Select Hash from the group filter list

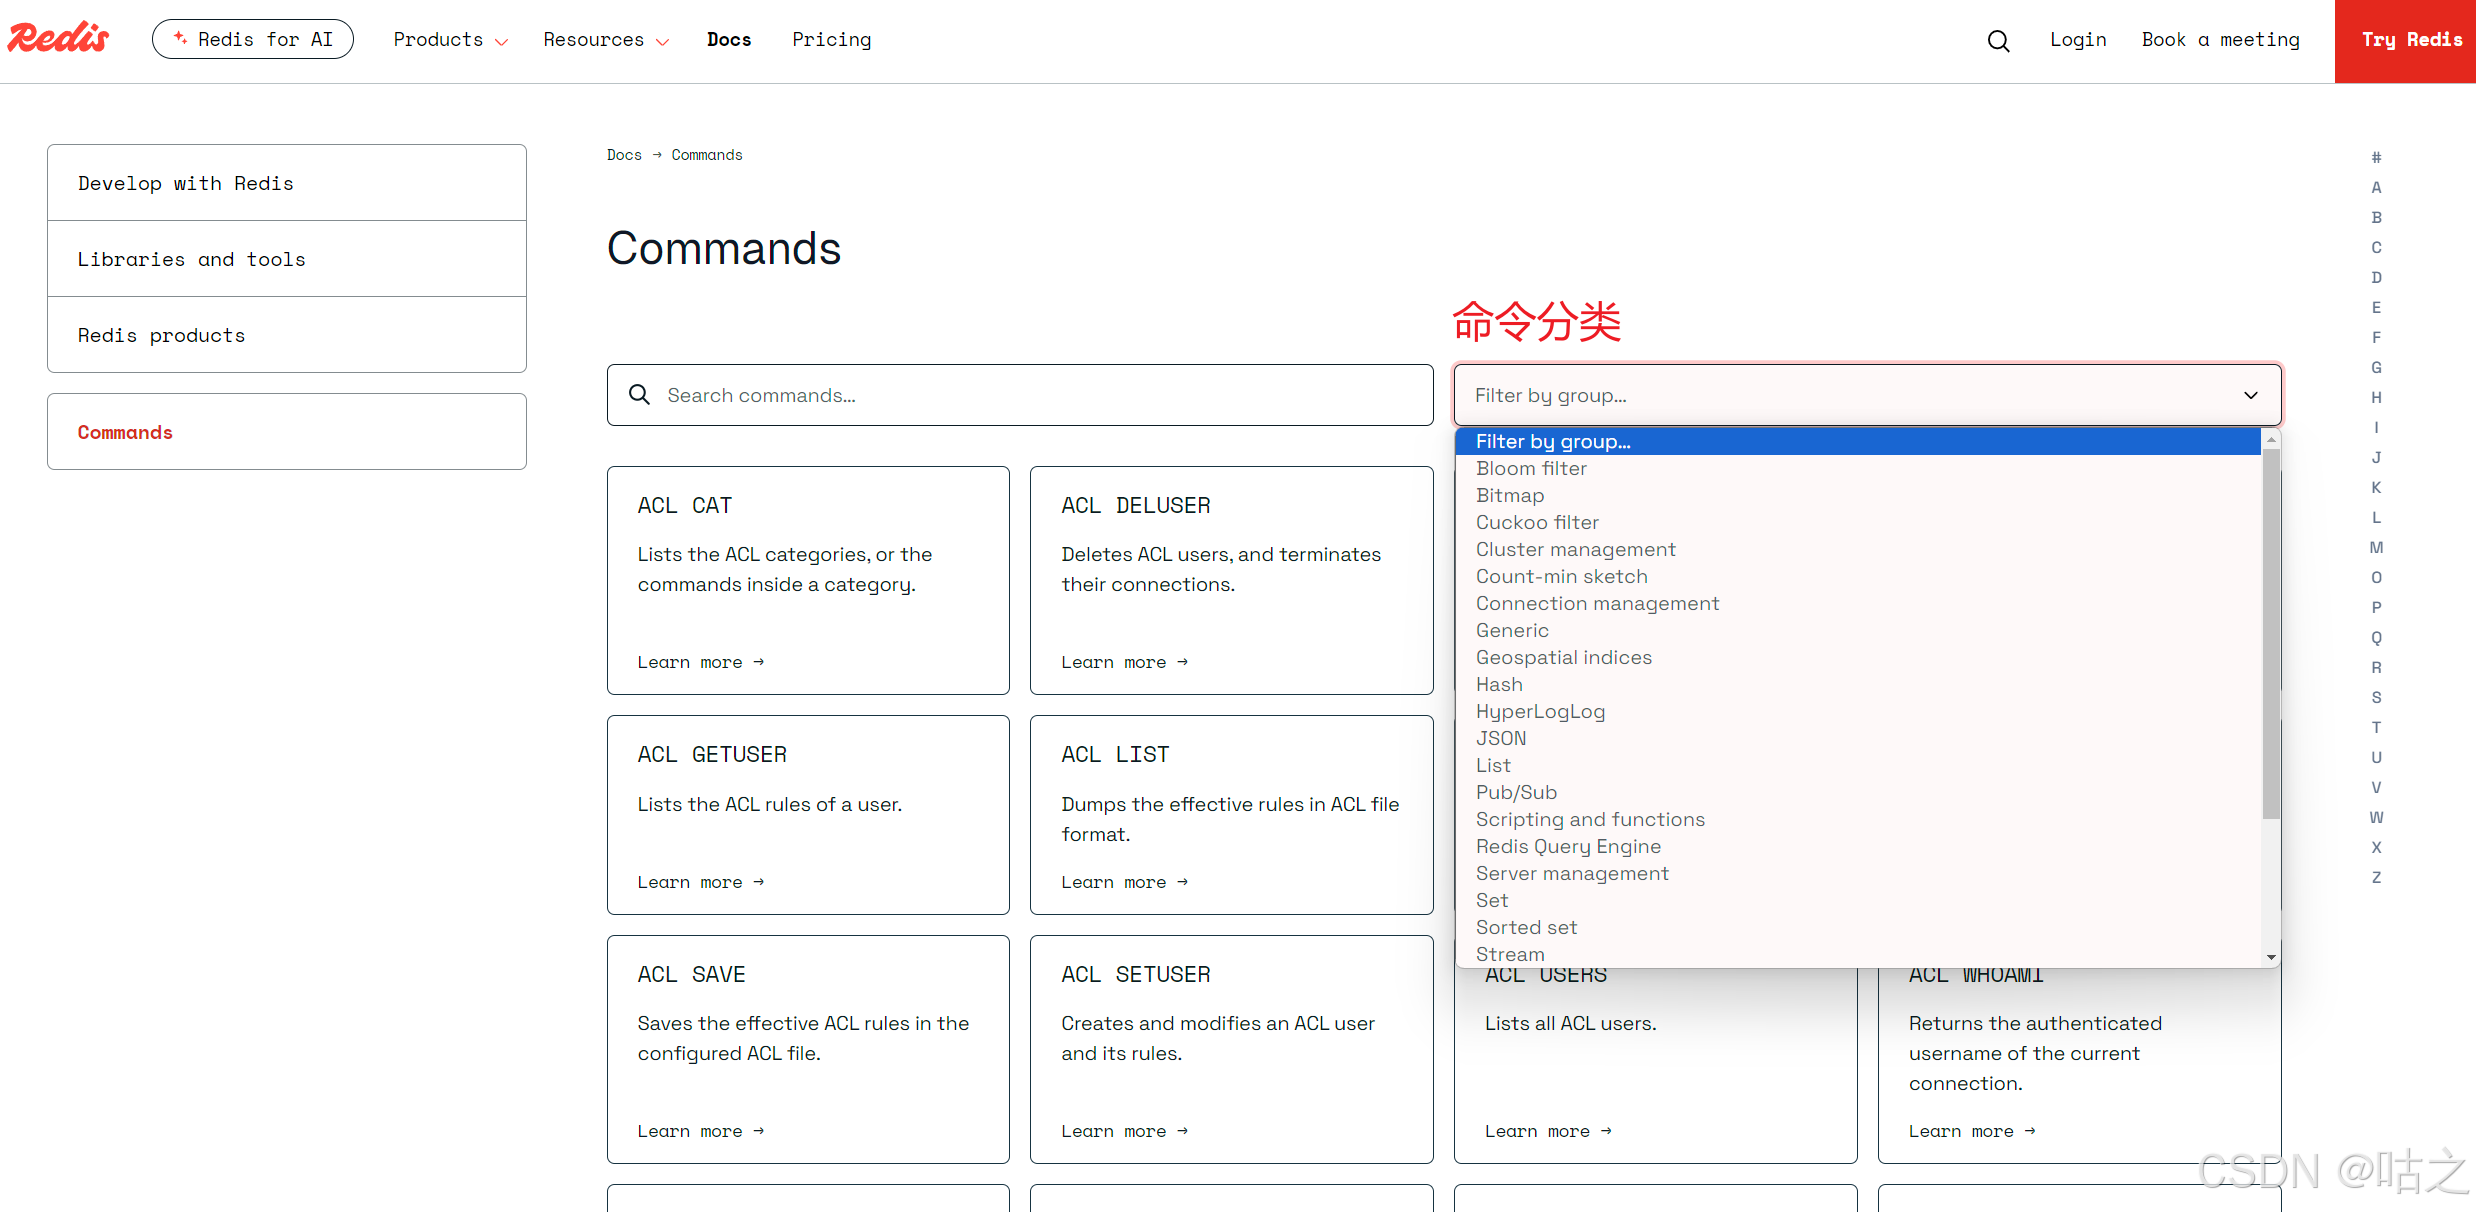point(1499,684)
